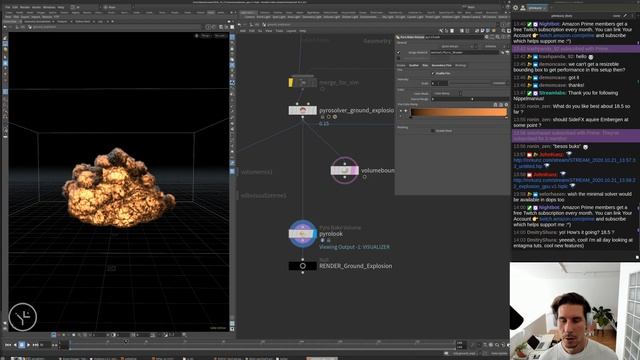The width and height of the screenshot is (640, 360).
Task: Toggle display flag on the pyrosolver node
Action: pos(314,110)
